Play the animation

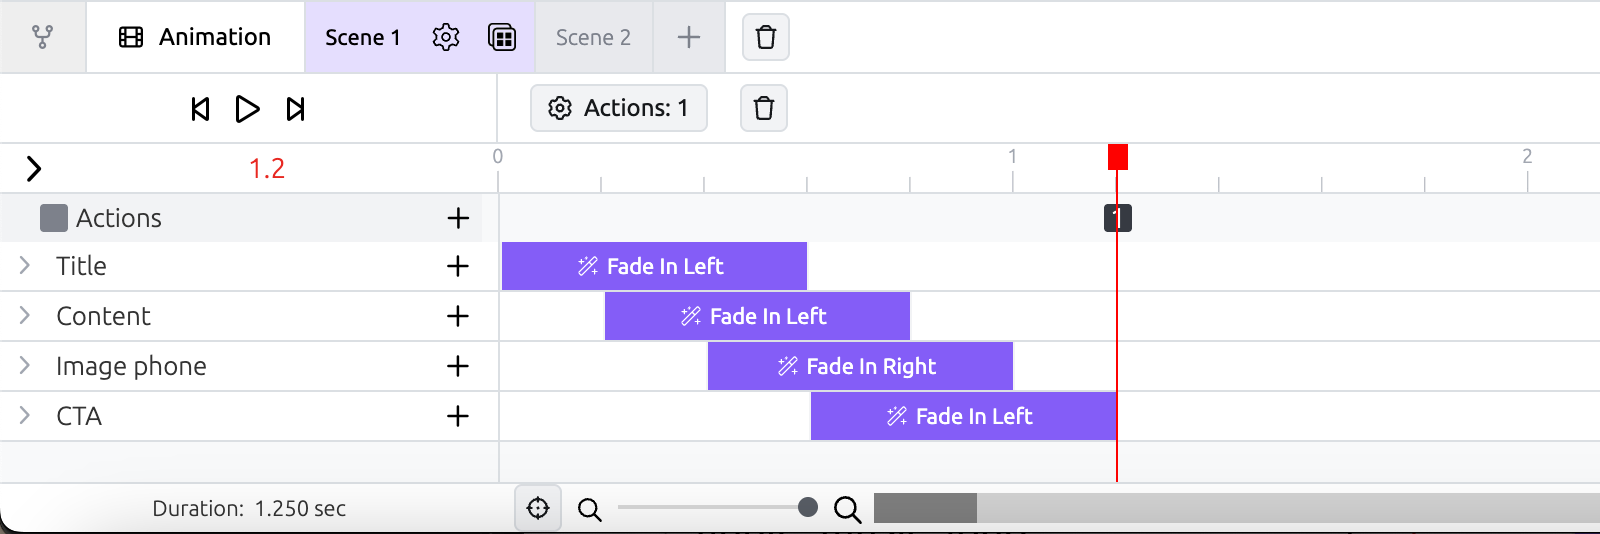click(247, 109)
